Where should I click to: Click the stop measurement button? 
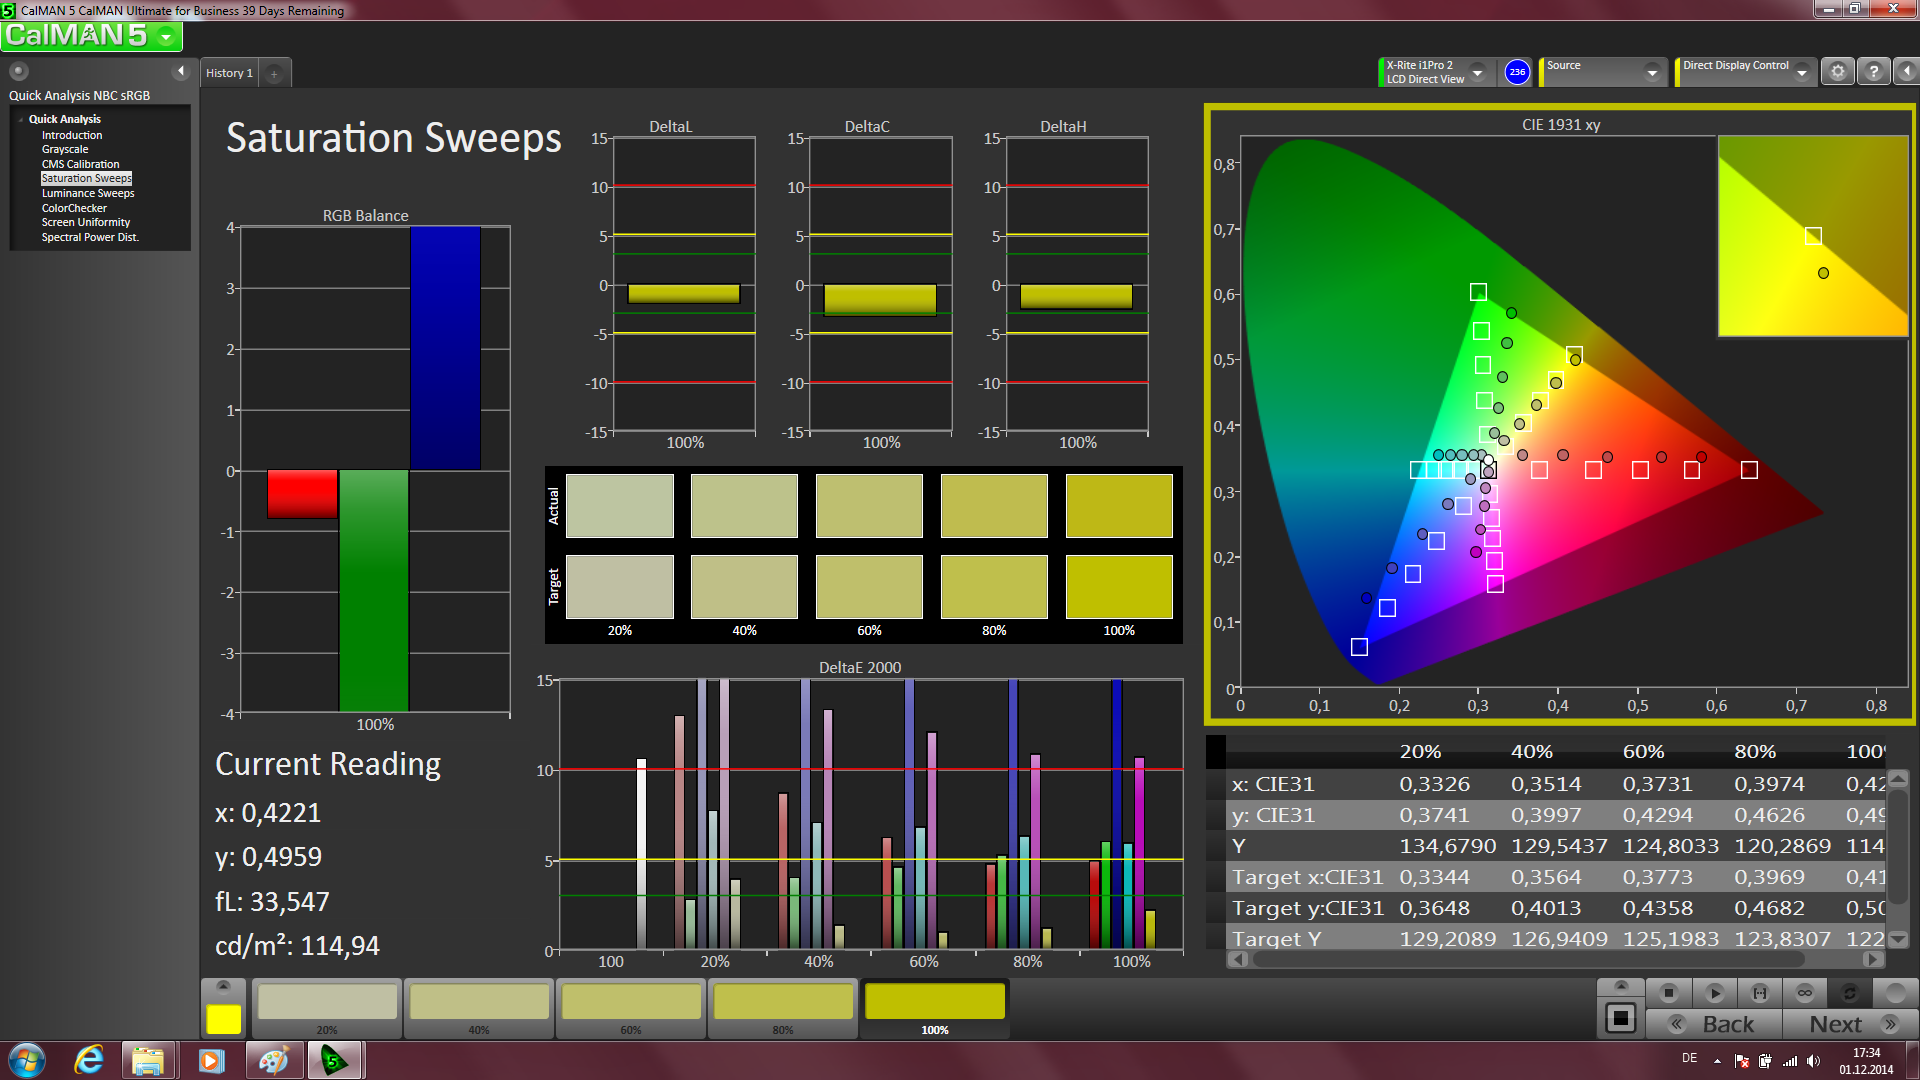pyautogui.click(x=1668, y=993)
